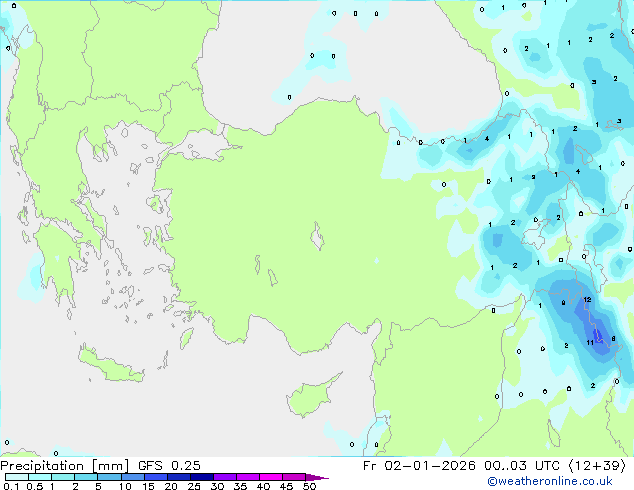
Task: Click the 30–35 mm purple legend box
Action: click(225, 477)
